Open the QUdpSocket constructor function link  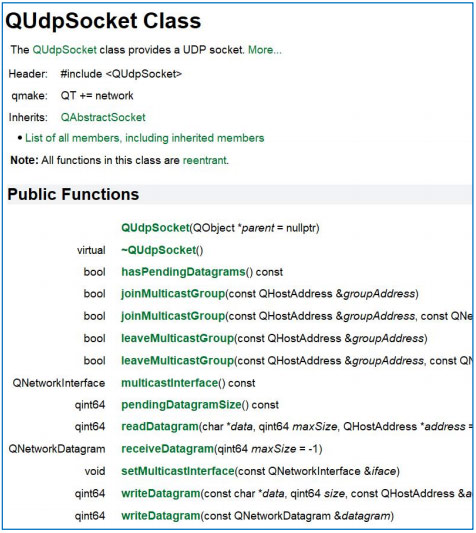[155, 228]
